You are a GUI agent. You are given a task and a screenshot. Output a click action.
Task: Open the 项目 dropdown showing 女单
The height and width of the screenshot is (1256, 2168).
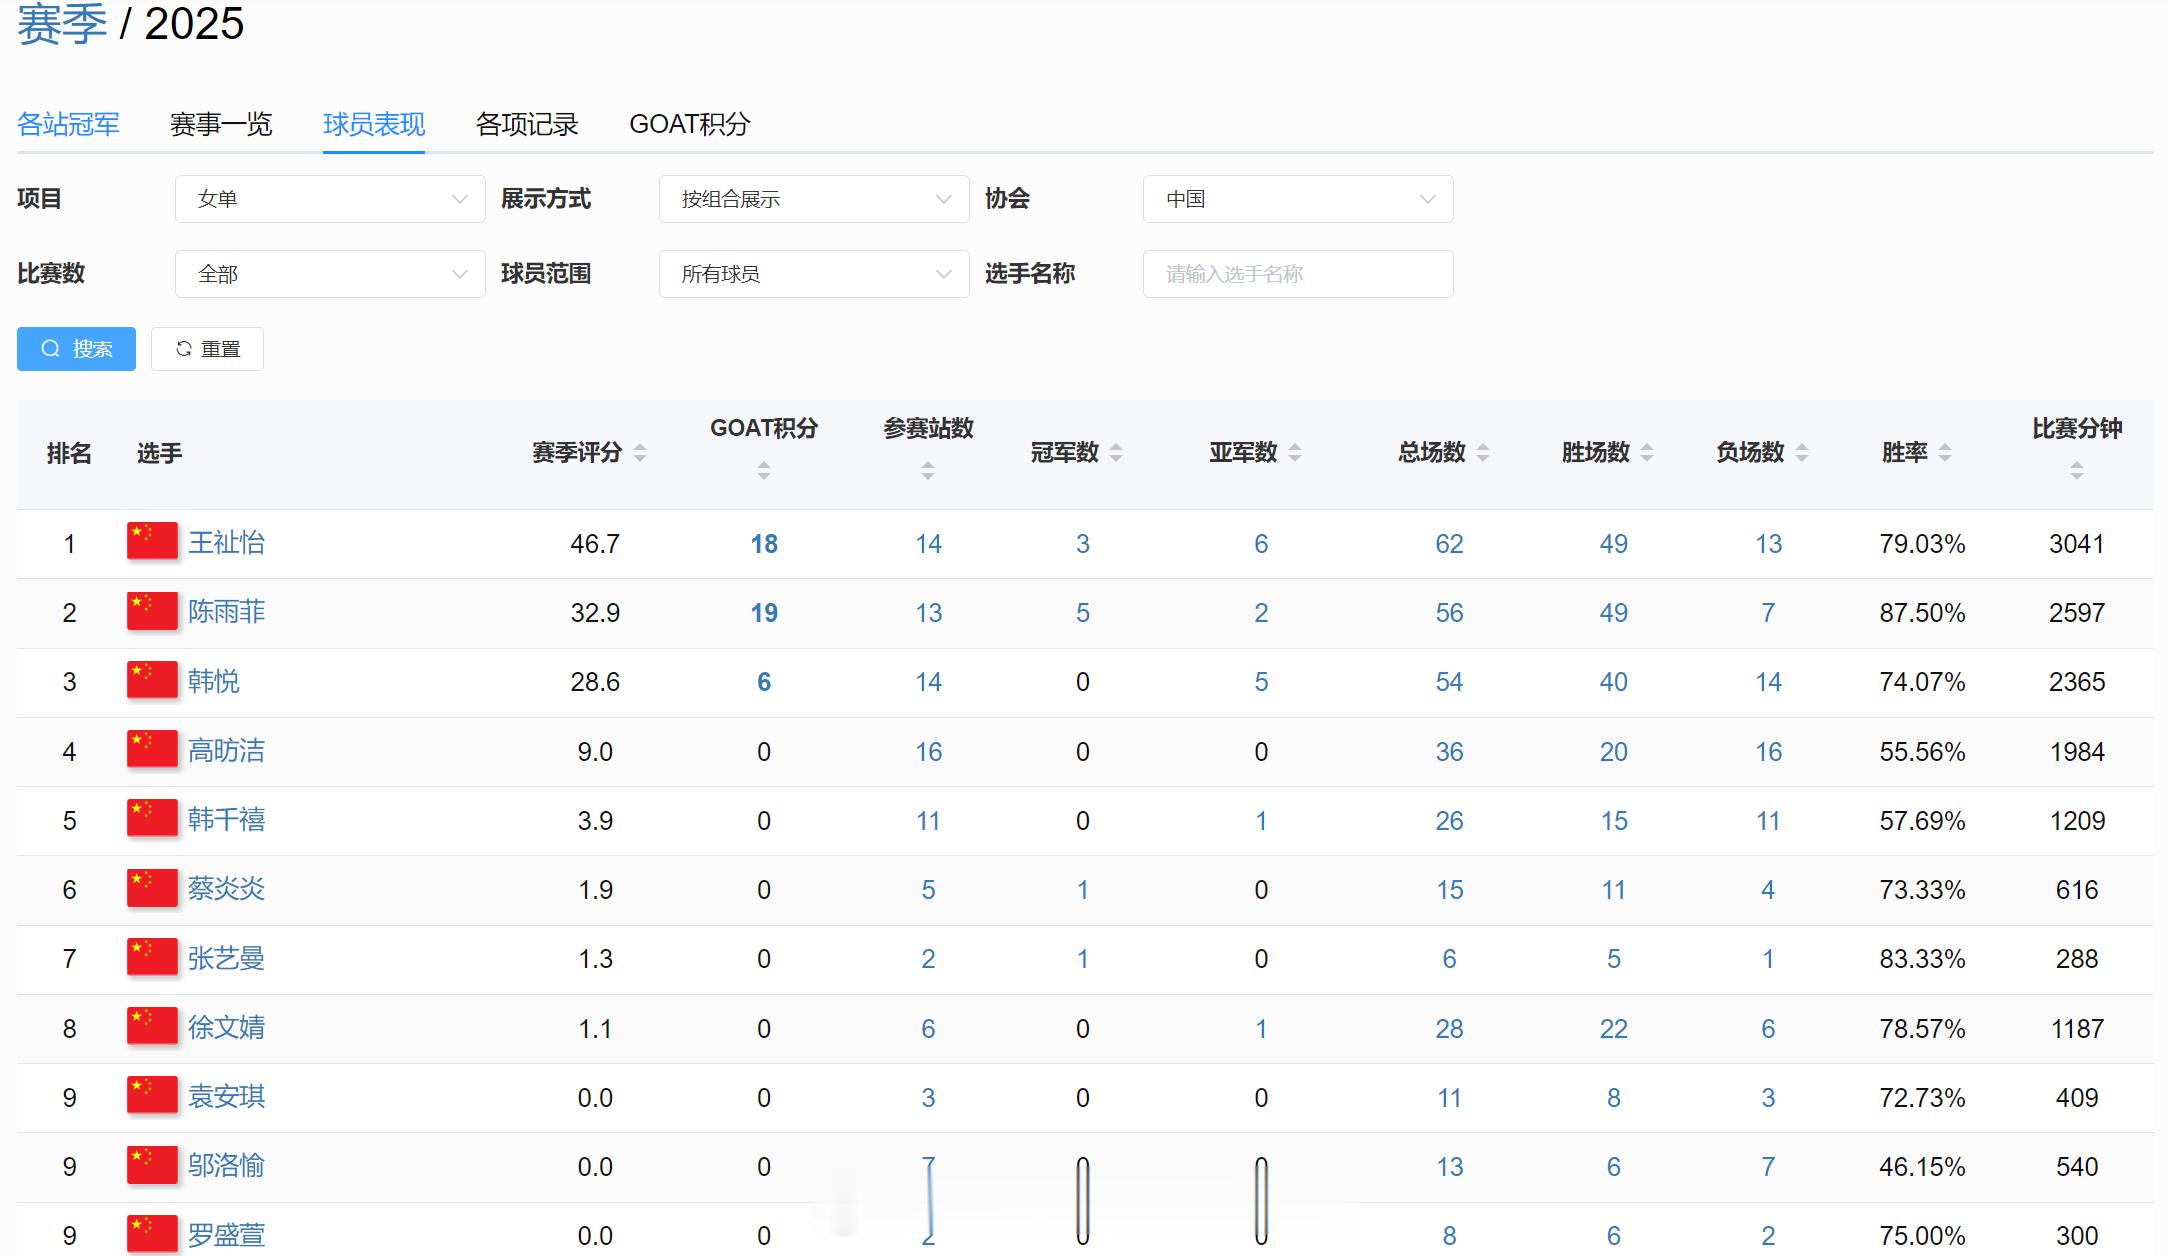coord(330,199)
